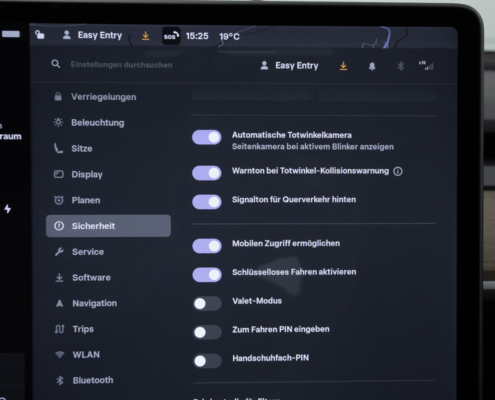Enable Zum Fahren PIN eingeben
Screen dimensions: 495x400
[x=207, y=332]
